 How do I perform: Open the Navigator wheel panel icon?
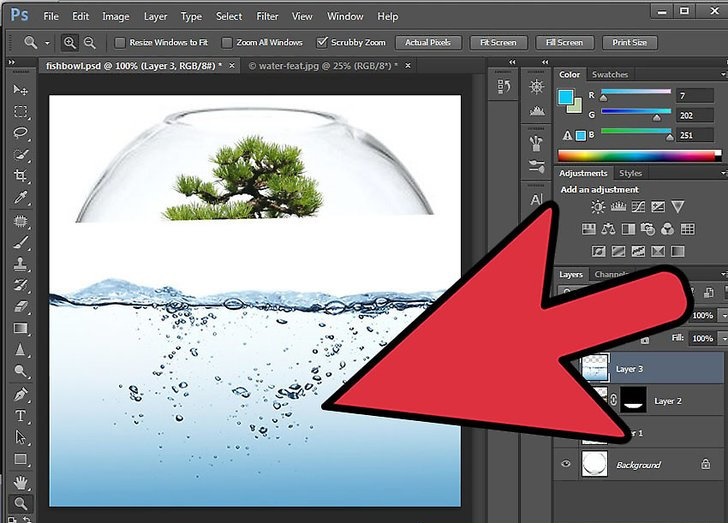(x=536, y=86)
